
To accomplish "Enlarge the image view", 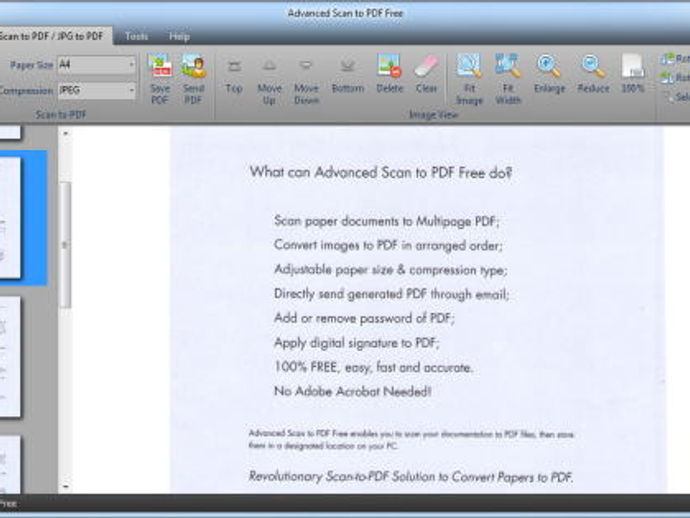I will tap(549, 73).
